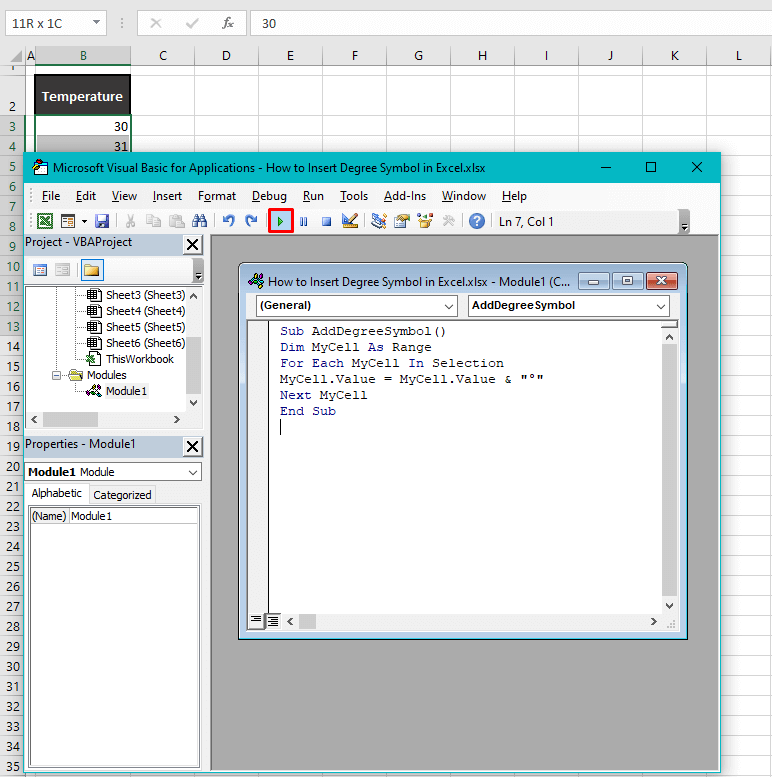Switch to Procedure View at code window bottom

(256, 621)
